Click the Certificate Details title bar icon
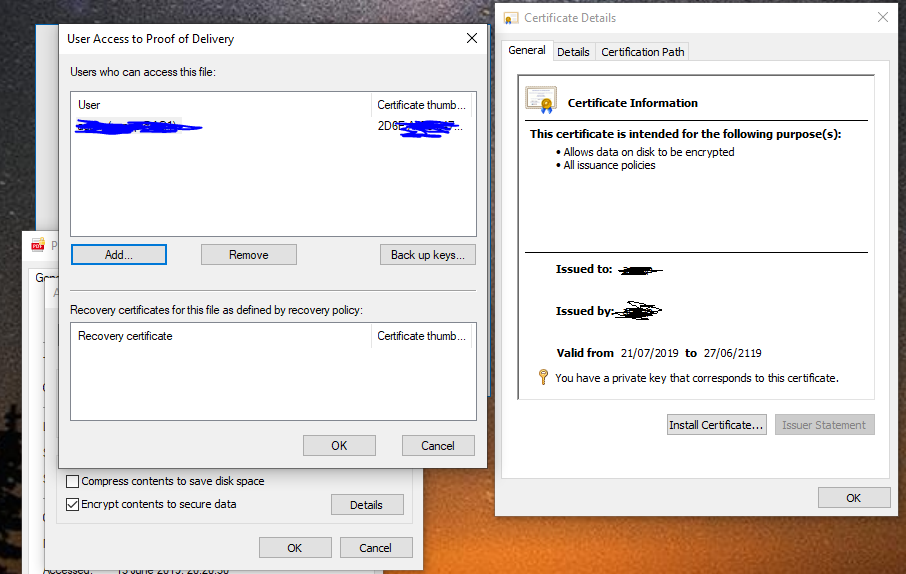 [511, 18]
